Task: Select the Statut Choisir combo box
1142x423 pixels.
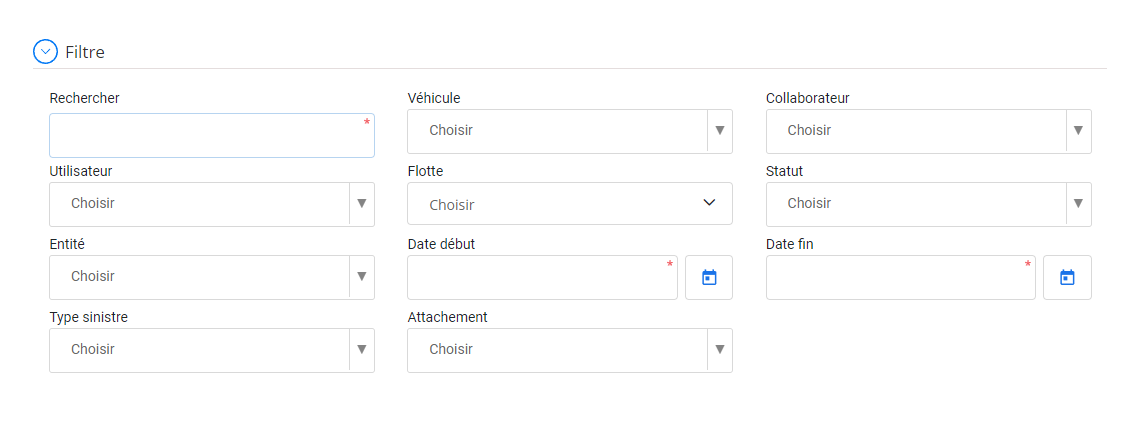Action: (x=929, y=205)
